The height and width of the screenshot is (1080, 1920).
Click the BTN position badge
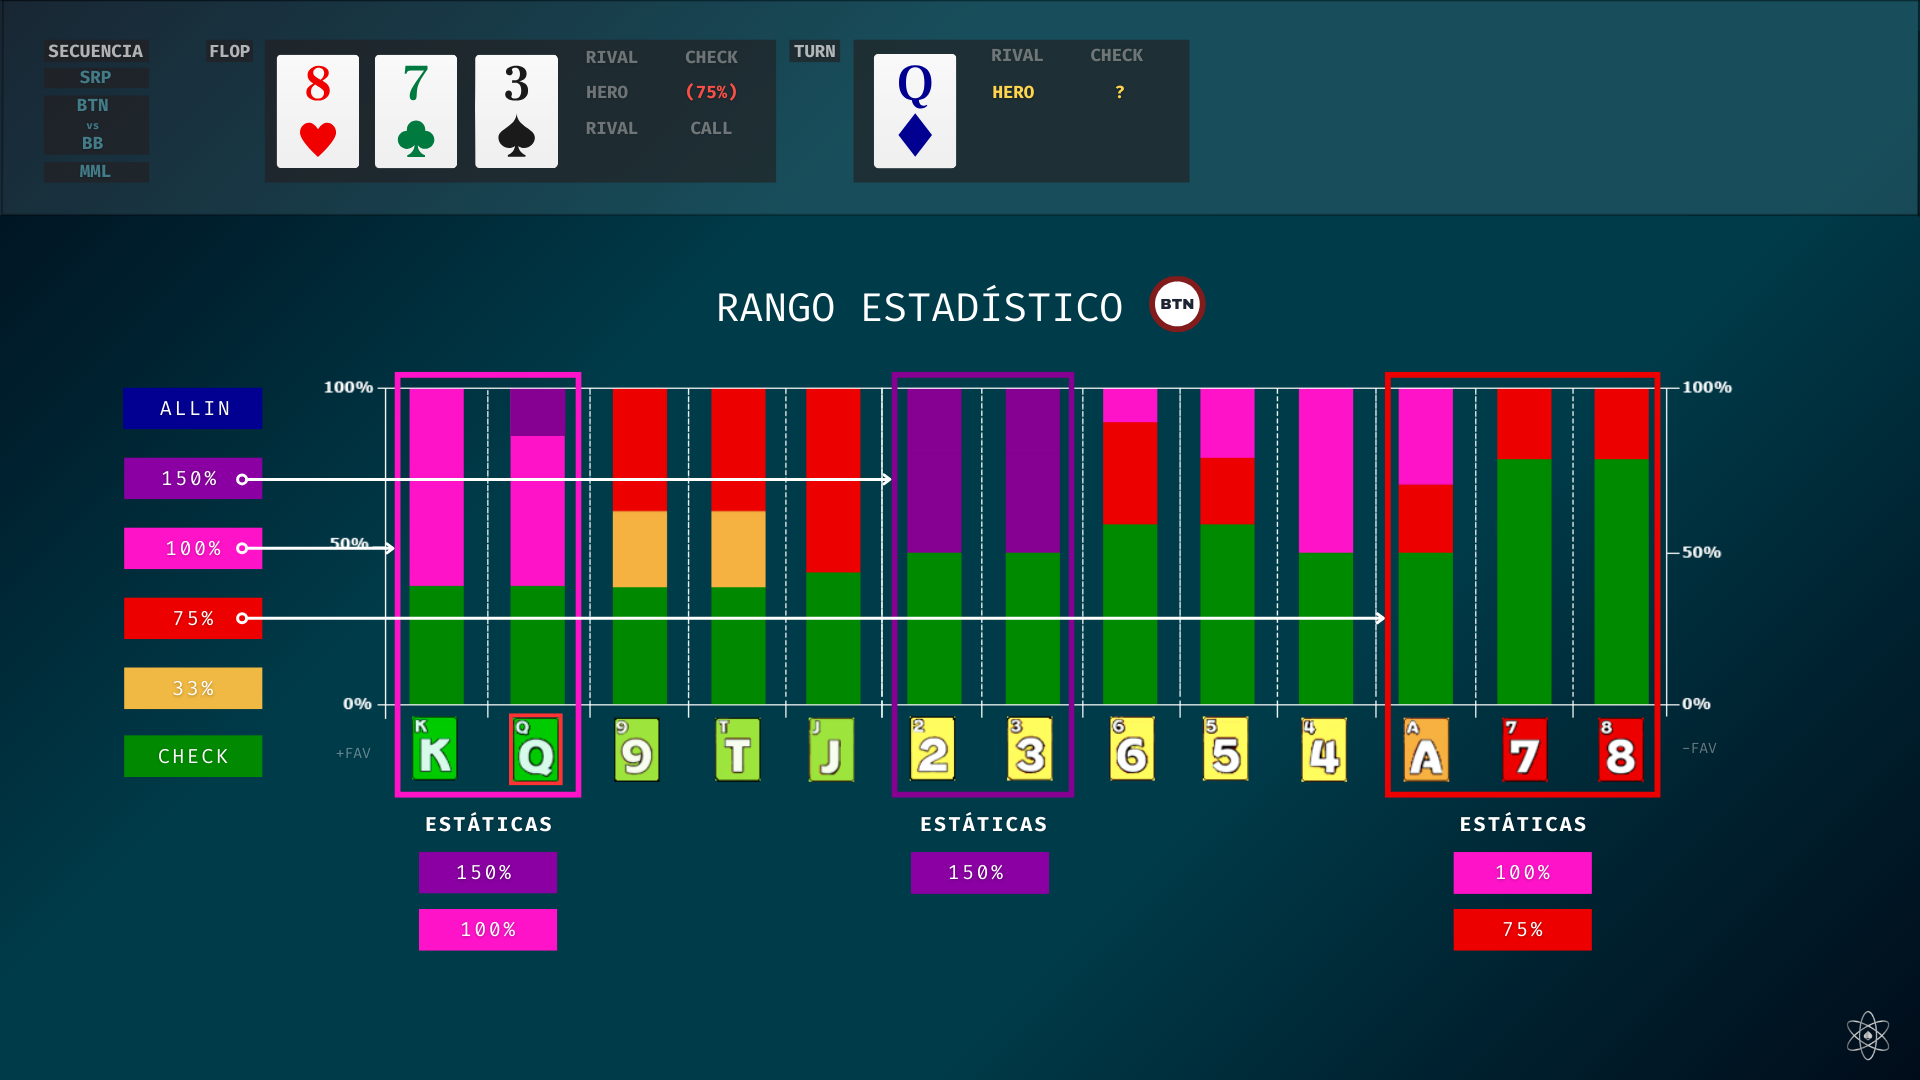[x=1177, y=304]
